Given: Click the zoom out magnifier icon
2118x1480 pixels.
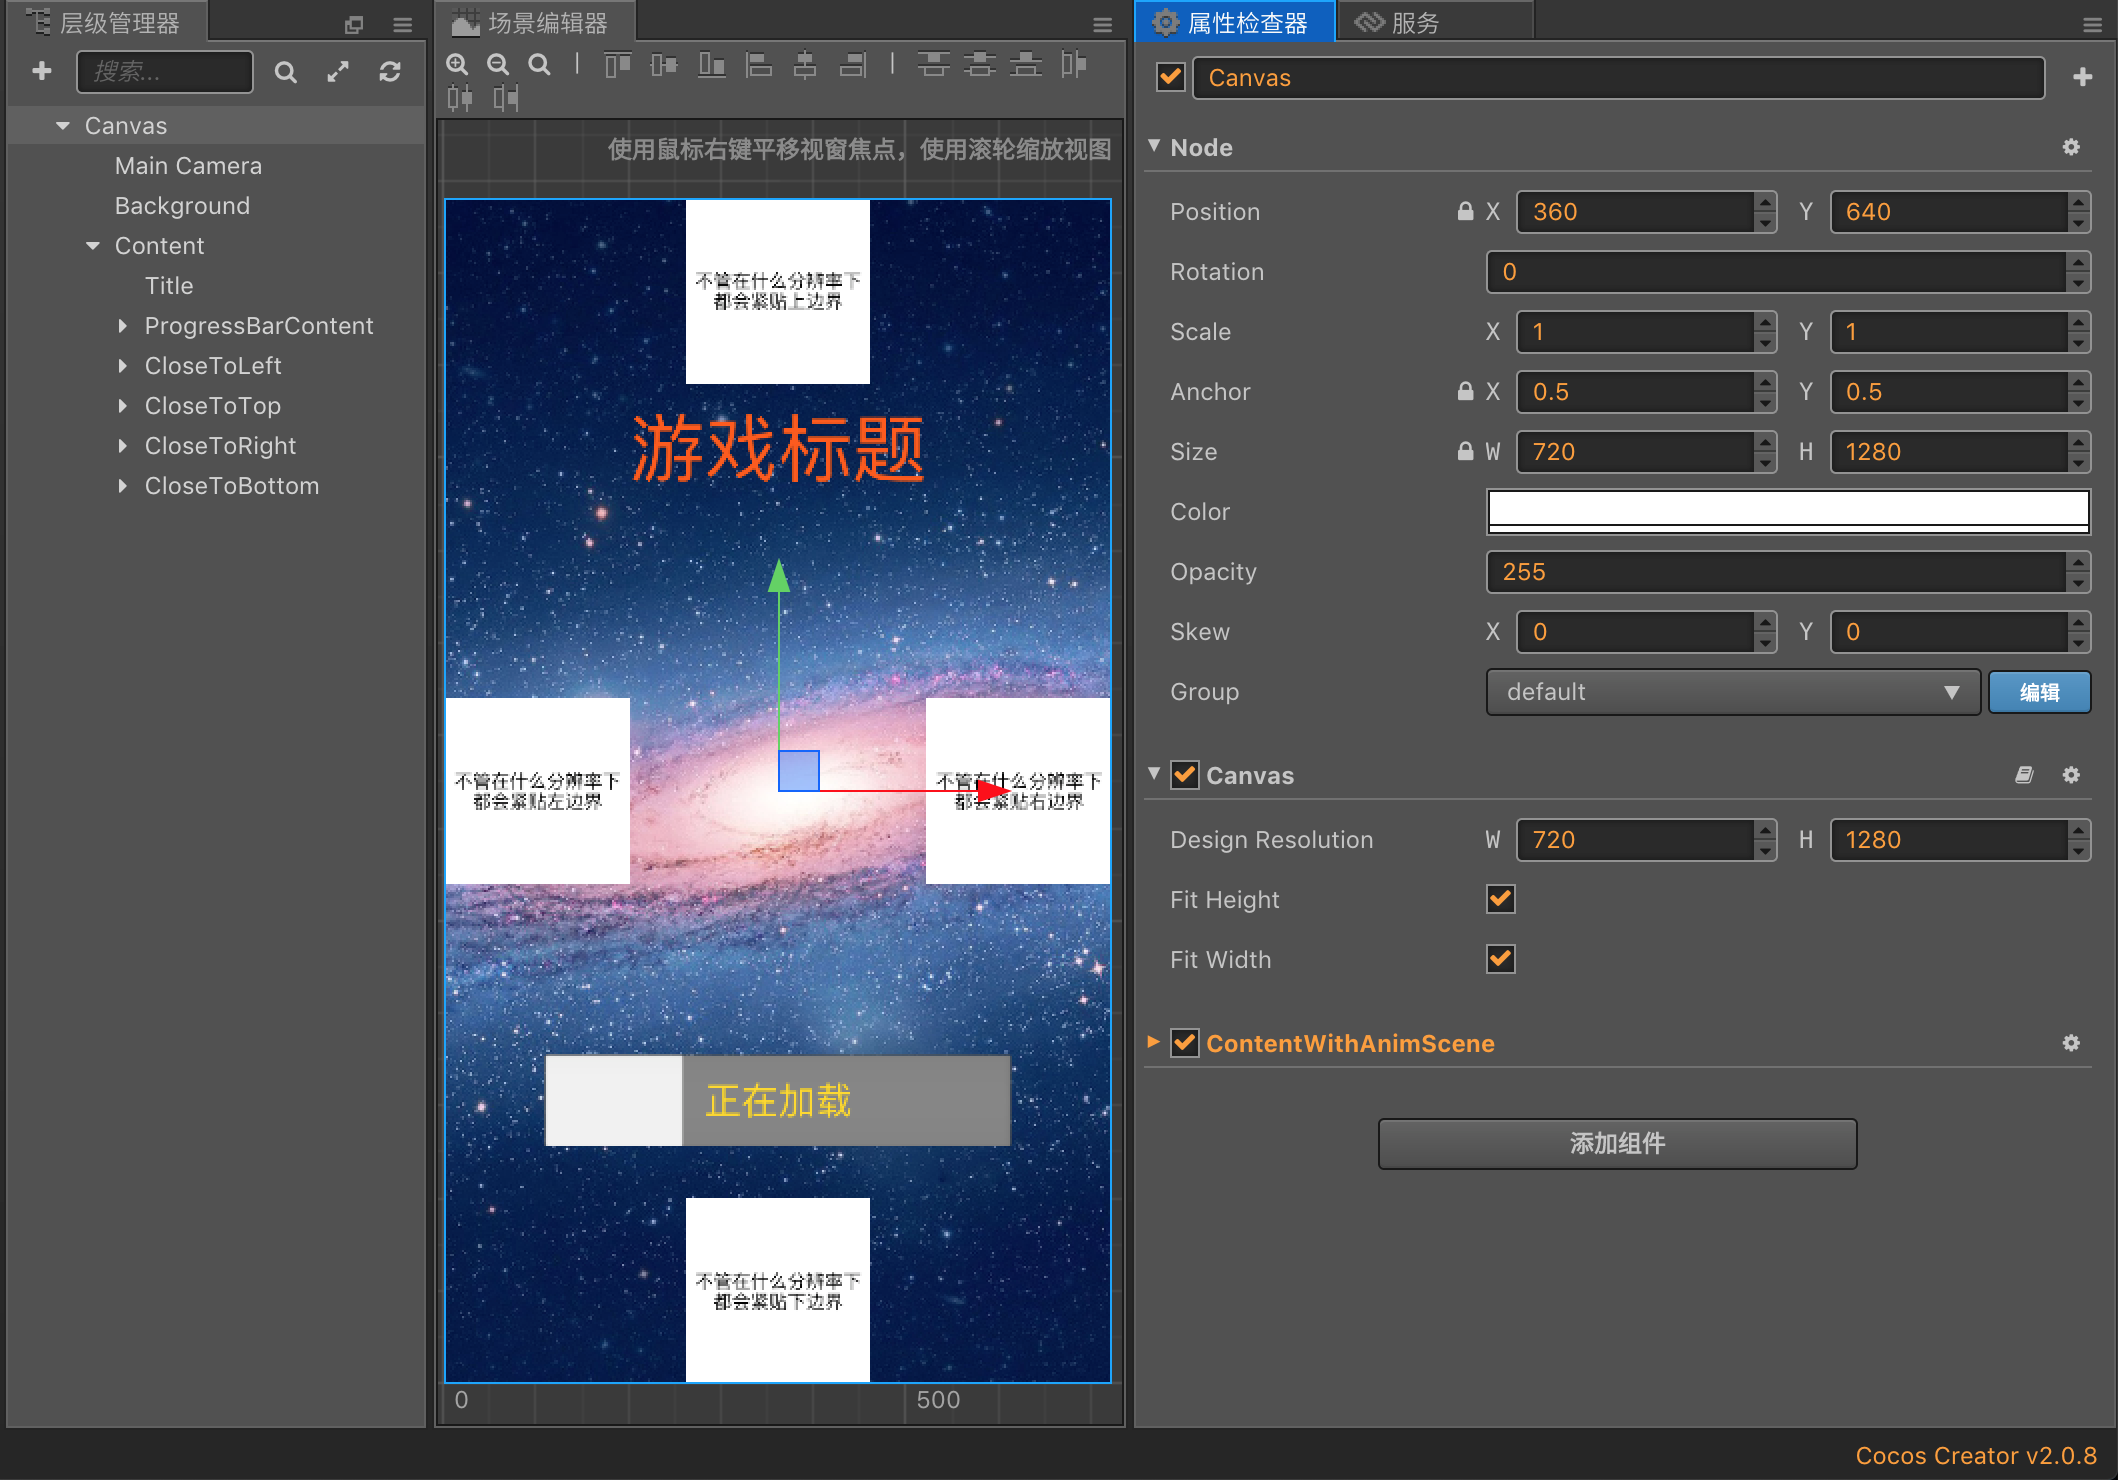Looking at the screenshot, I should [x=498, y=65].
